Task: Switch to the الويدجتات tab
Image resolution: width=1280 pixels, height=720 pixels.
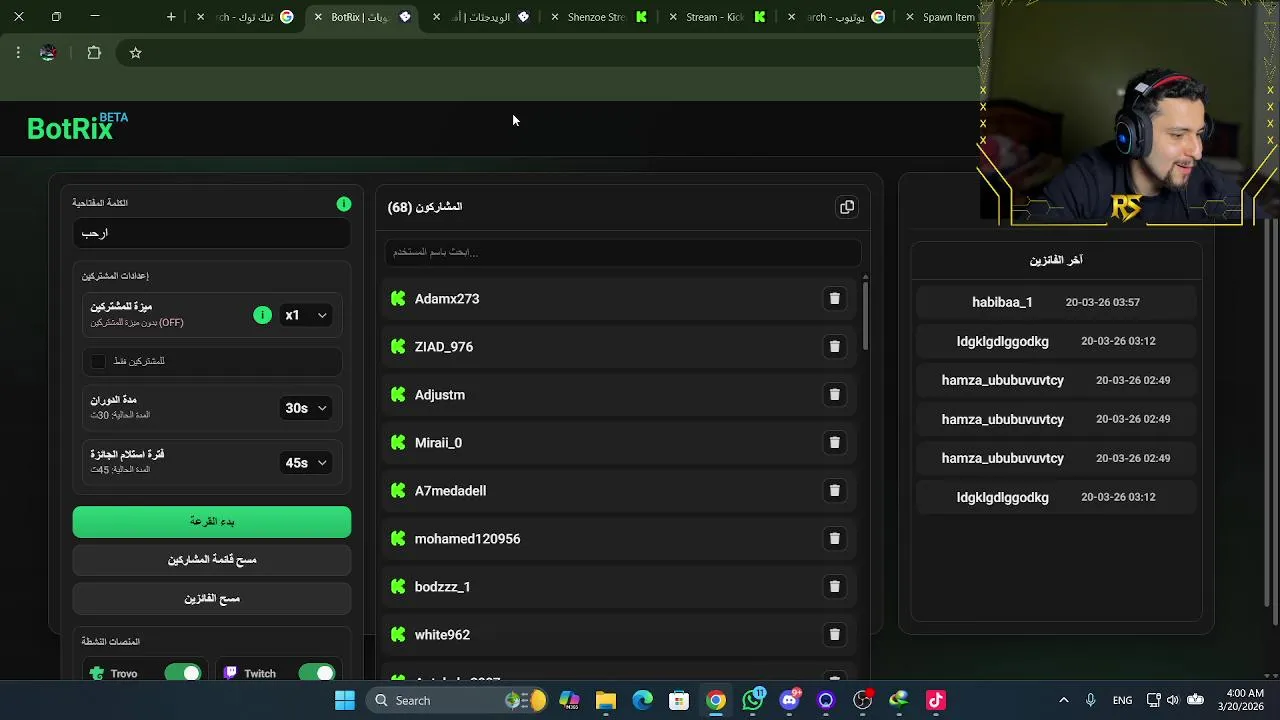Action: [x=482, y=17]
